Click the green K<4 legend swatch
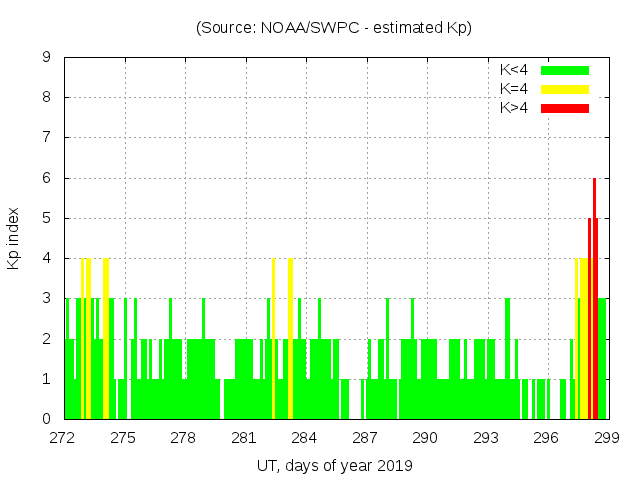 pyautogui.click(x=565, y=70)
